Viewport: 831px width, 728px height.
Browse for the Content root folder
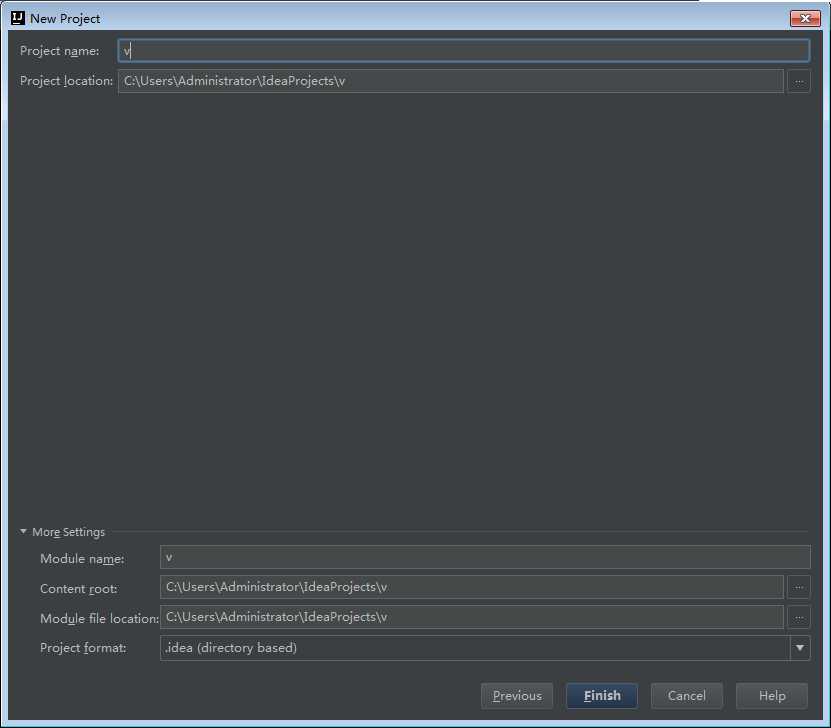coord(799,587)
